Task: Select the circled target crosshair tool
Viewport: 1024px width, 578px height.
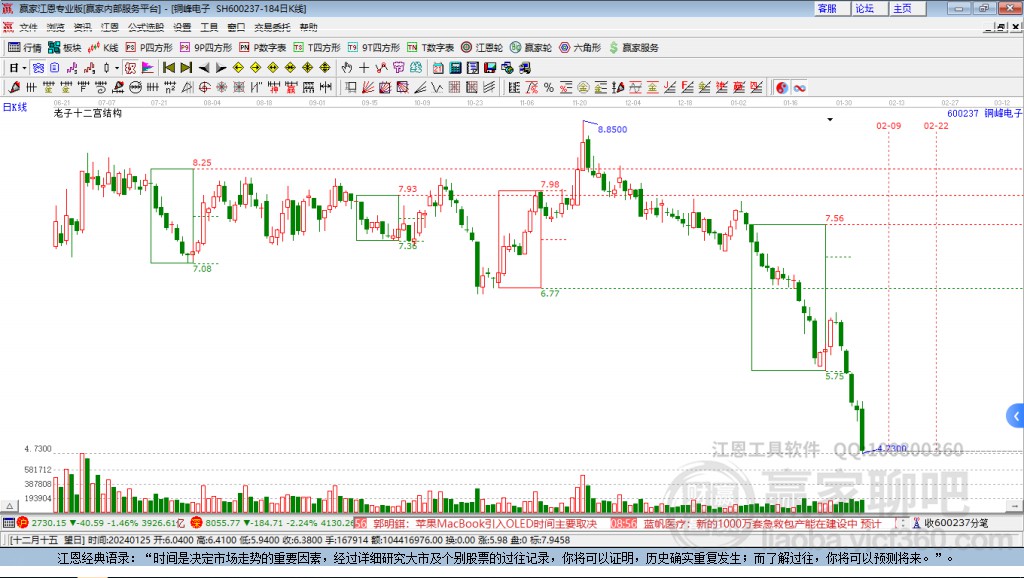Action: coord(204,88)
